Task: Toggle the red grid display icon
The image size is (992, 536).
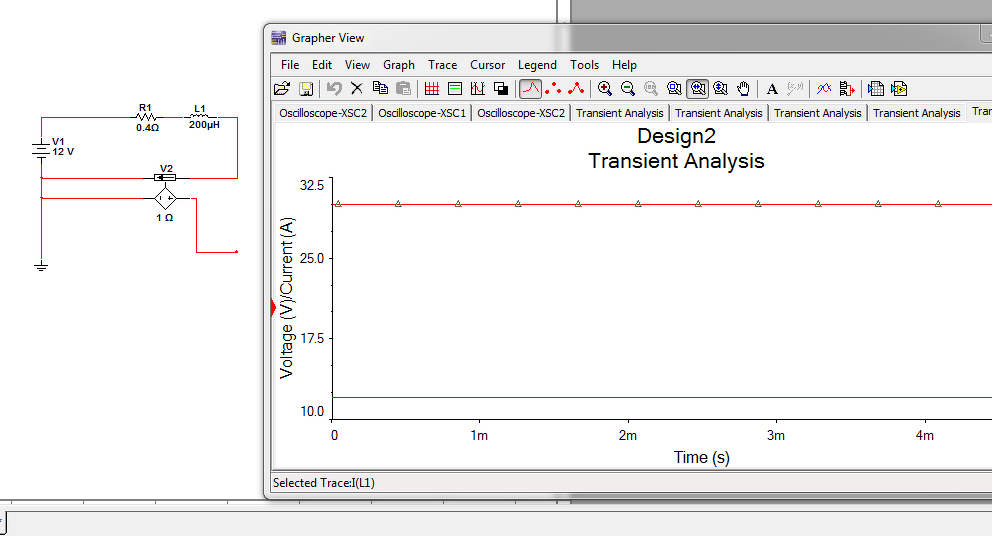Action: pos(432,89)
